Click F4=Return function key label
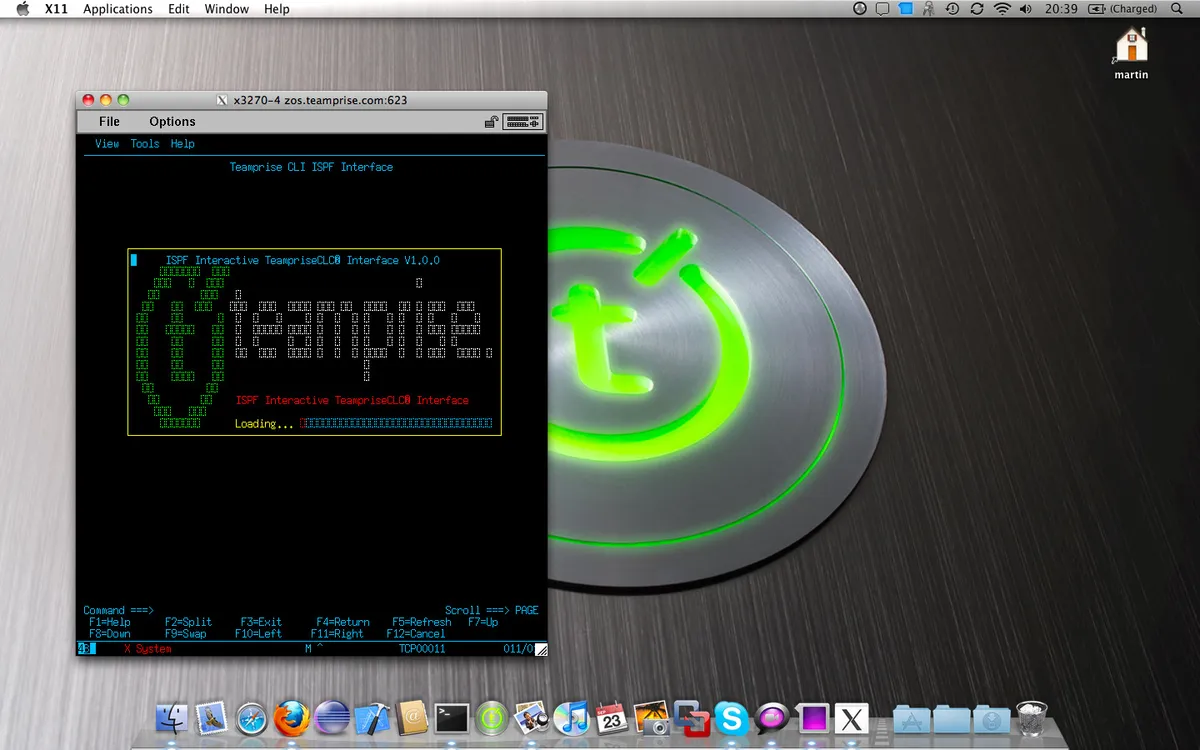The image size is (1200, 750). click(343, 622)
